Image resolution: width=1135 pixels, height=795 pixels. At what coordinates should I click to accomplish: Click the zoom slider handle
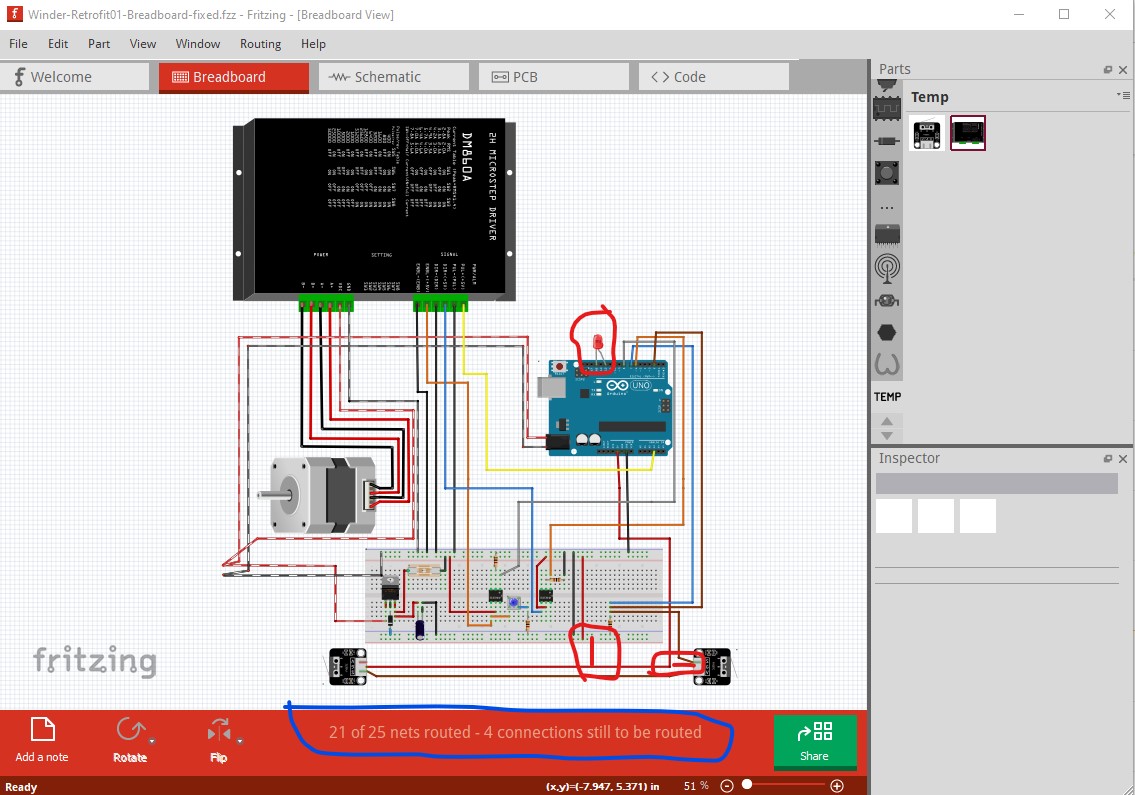click(747, 785)
